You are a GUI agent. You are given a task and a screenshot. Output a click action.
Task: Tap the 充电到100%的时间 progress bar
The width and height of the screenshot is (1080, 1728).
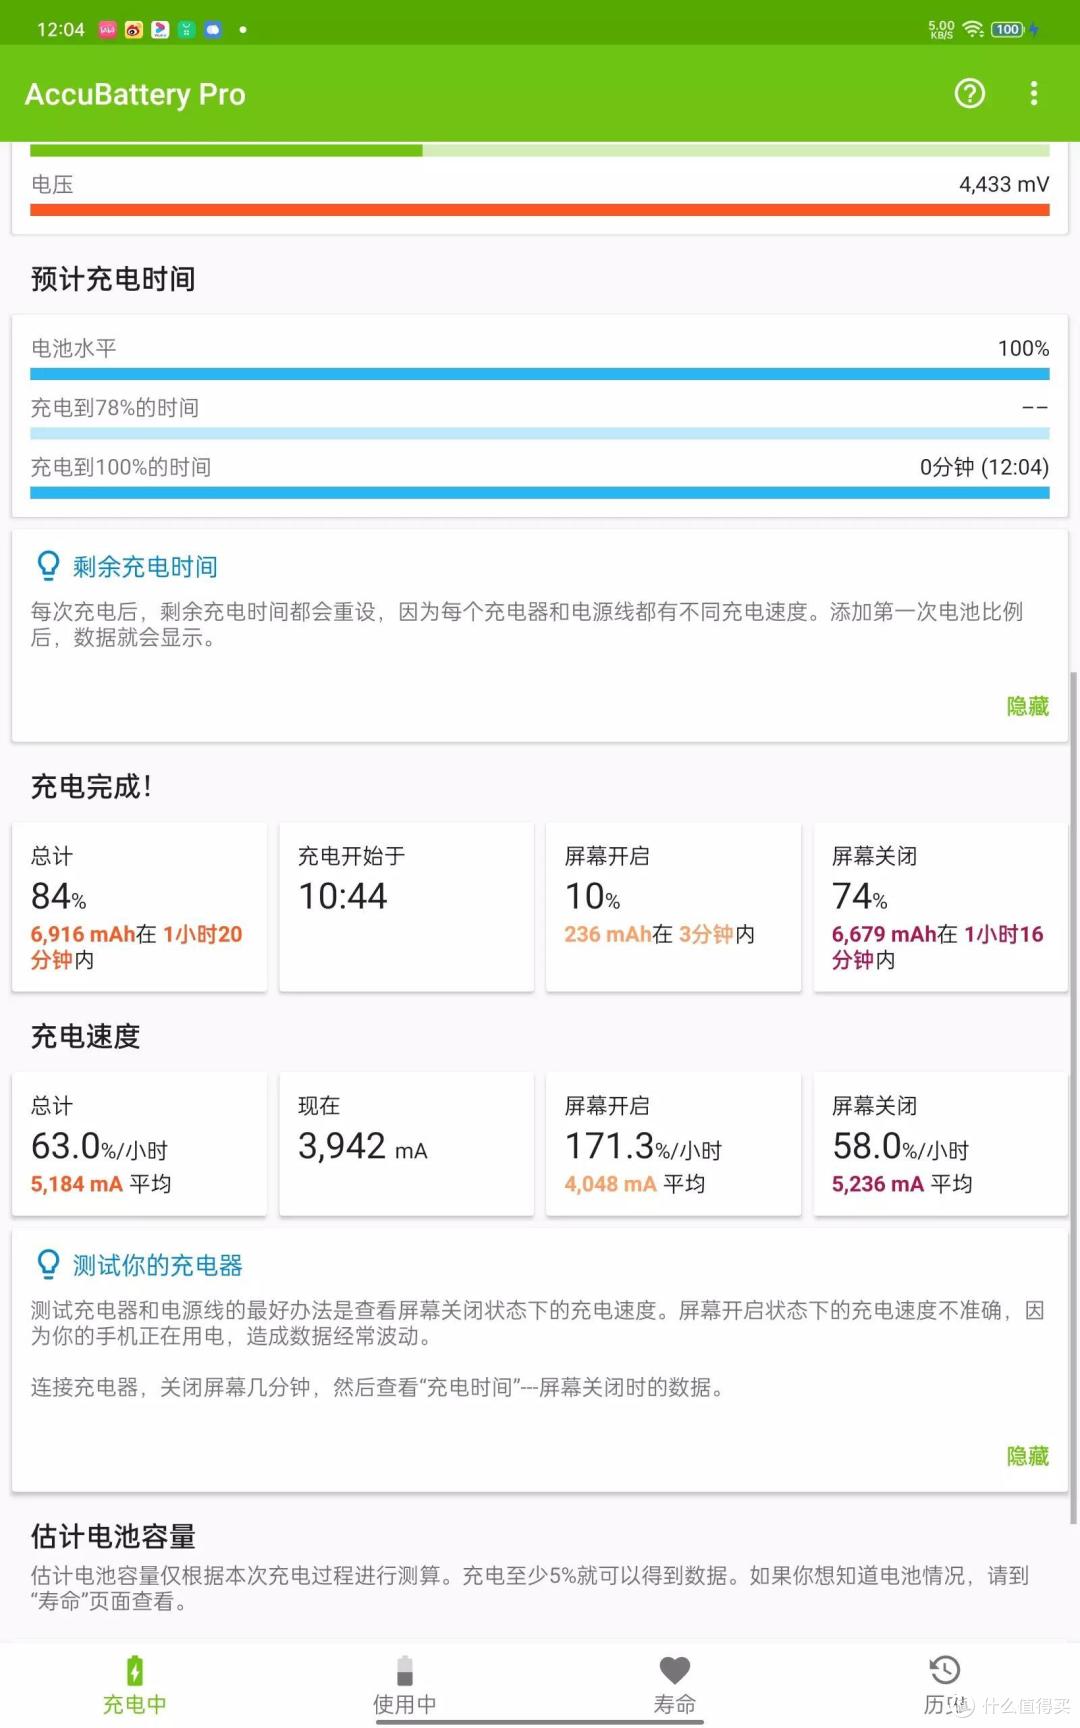540,493
